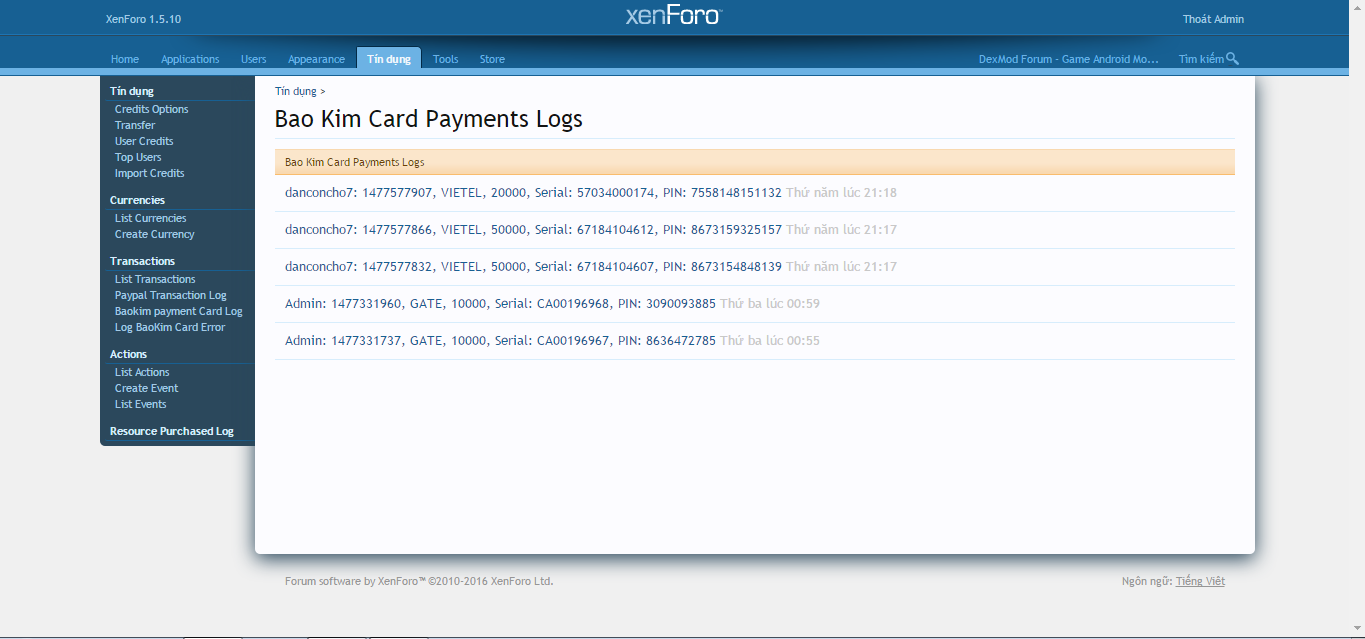Open the Home tab
Image resolution: width=1365 pixels, height=639 pixels.
coord(125,59)
